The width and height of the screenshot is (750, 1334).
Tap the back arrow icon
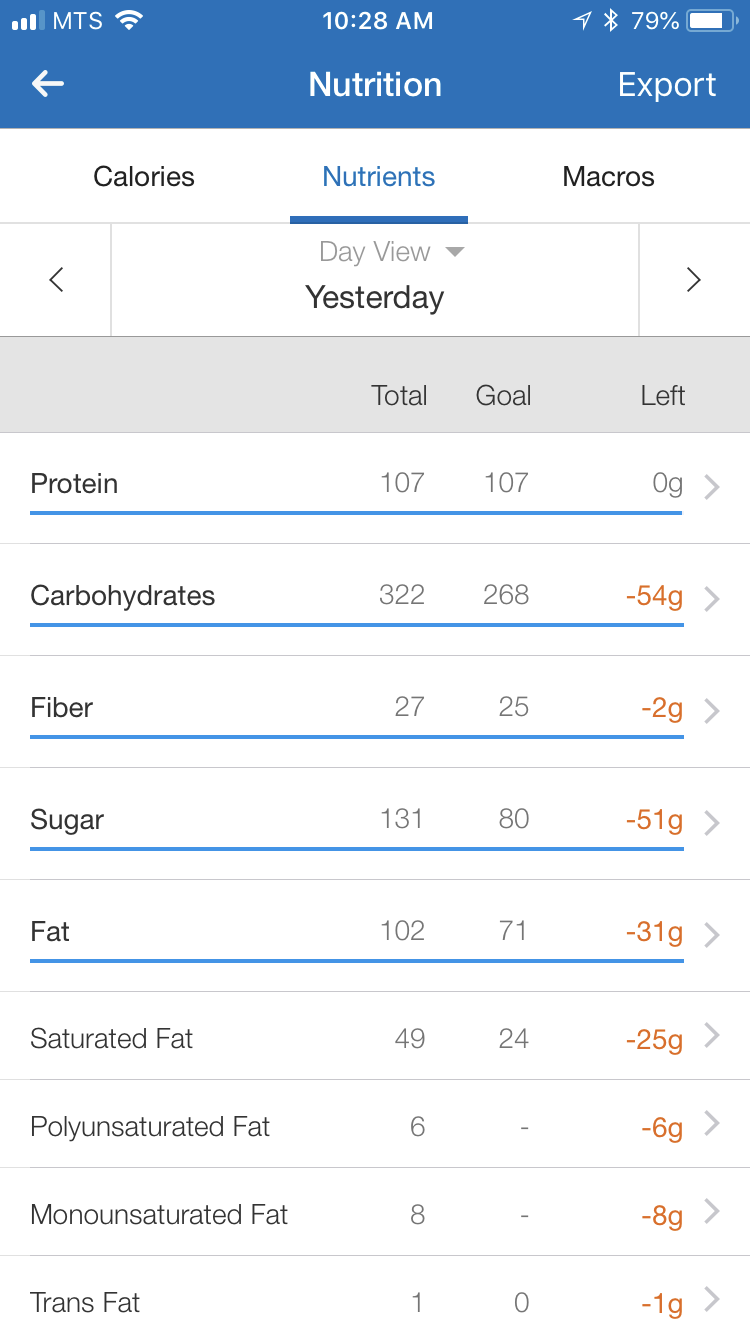coord(48,84)
